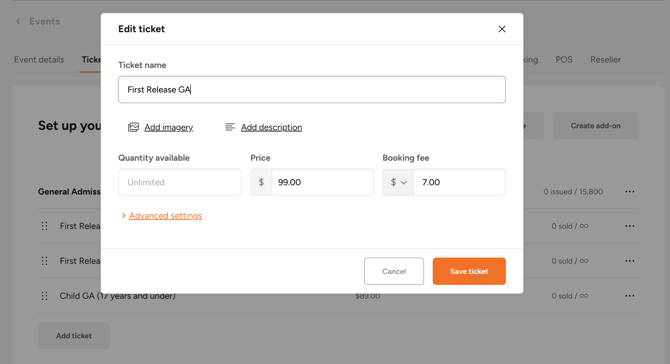Screen dimensions: 670x364
Task: Click the Add ticket button
Action: [74, 336]
